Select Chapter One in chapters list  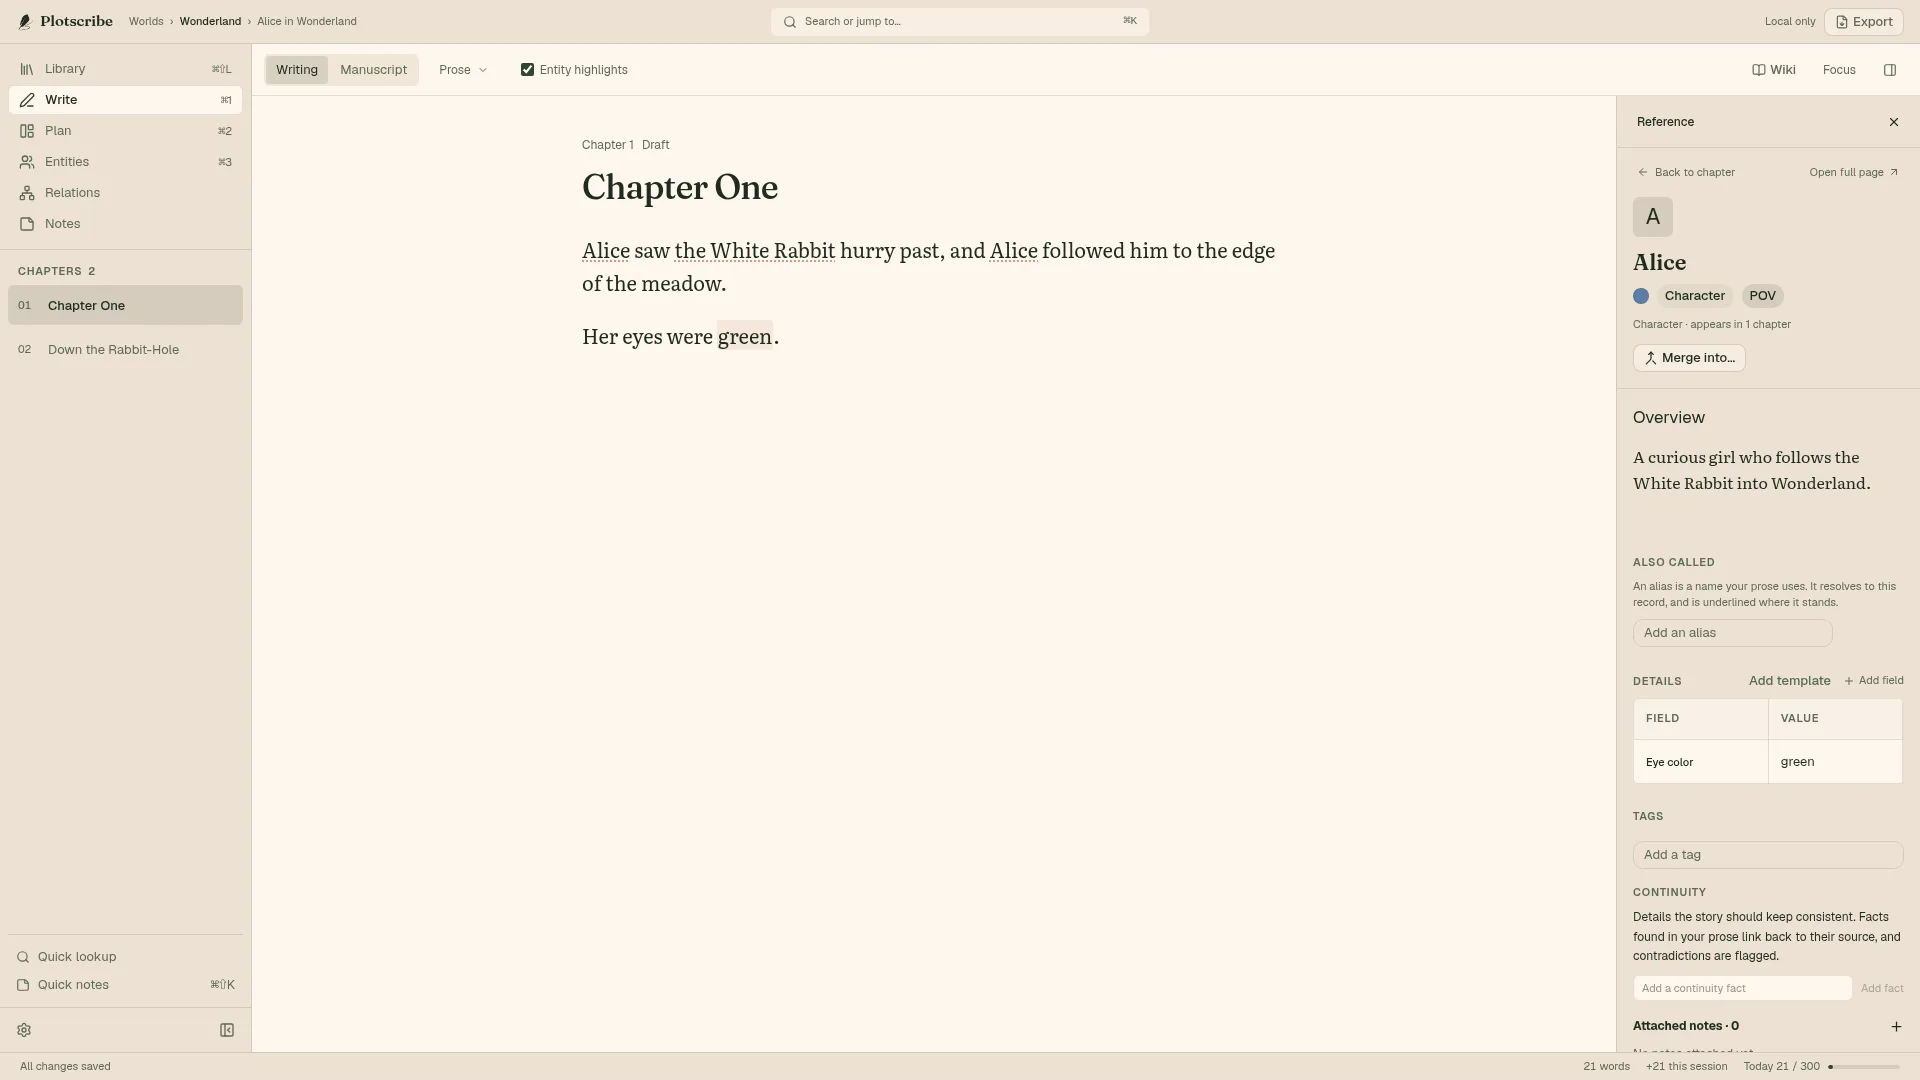tap(125, 306)
